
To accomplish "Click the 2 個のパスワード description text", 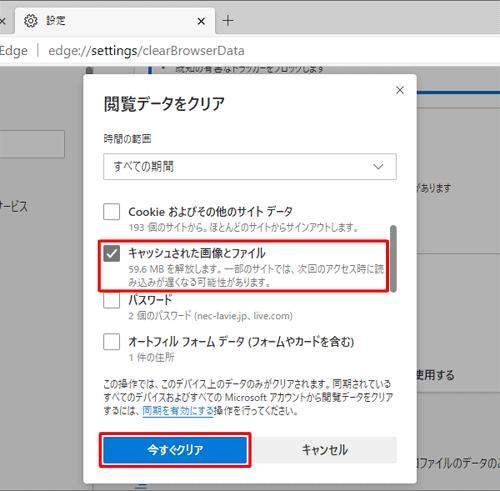I will (x=211, y=315).
